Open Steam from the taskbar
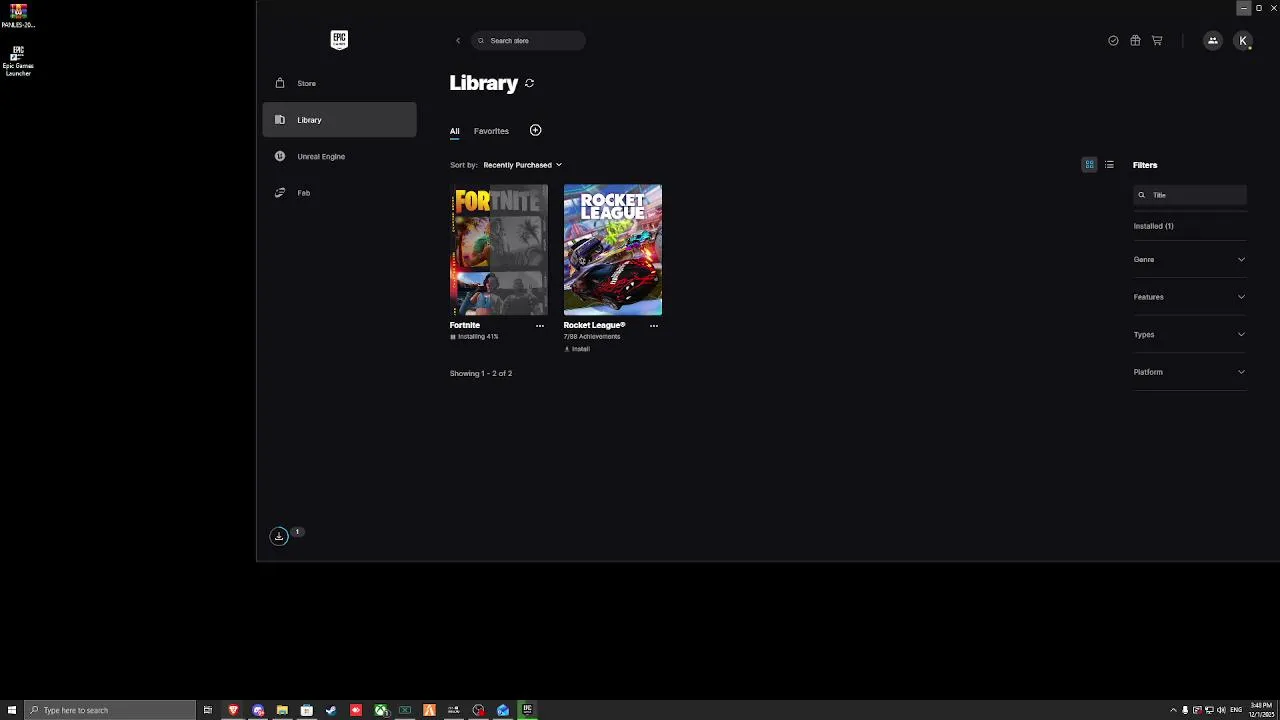Viewport: 1280px width, 720px height. click(x=331, y=710)
